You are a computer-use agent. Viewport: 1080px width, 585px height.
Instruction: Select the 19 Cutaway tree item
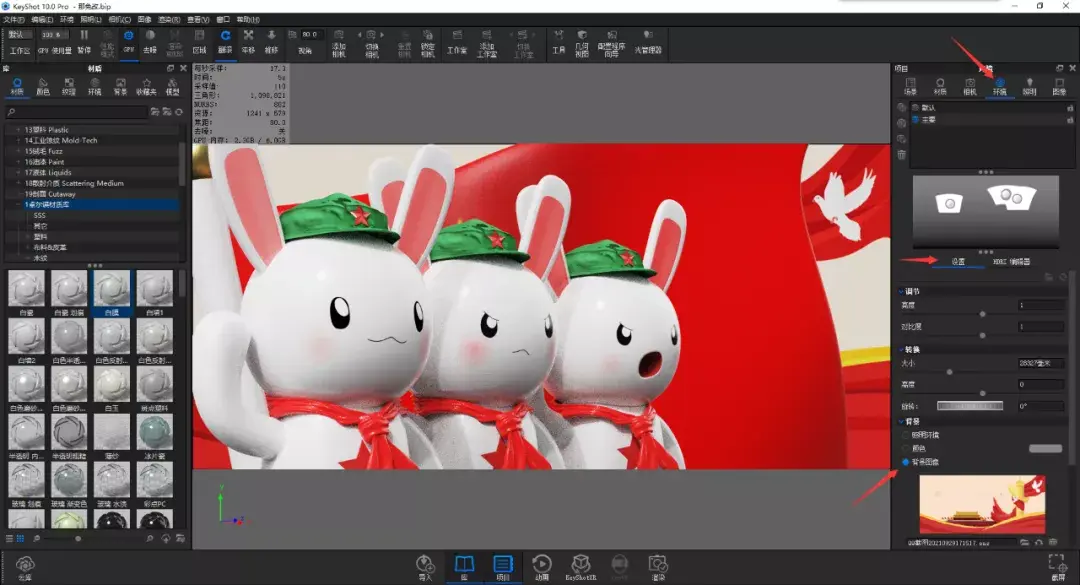point(50,194)
